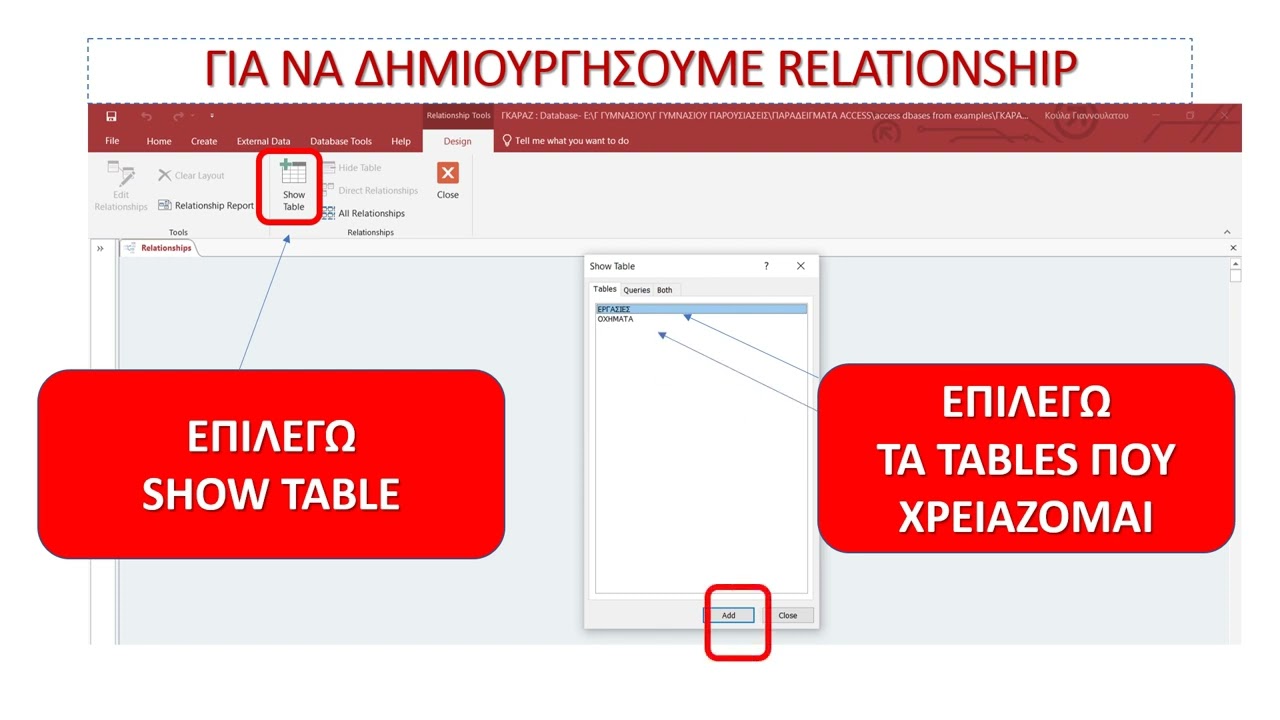Click the orange Close ribbon button
Viewport: 1280px width, 720px height.
pyautogui.click(x=448, y=181)
